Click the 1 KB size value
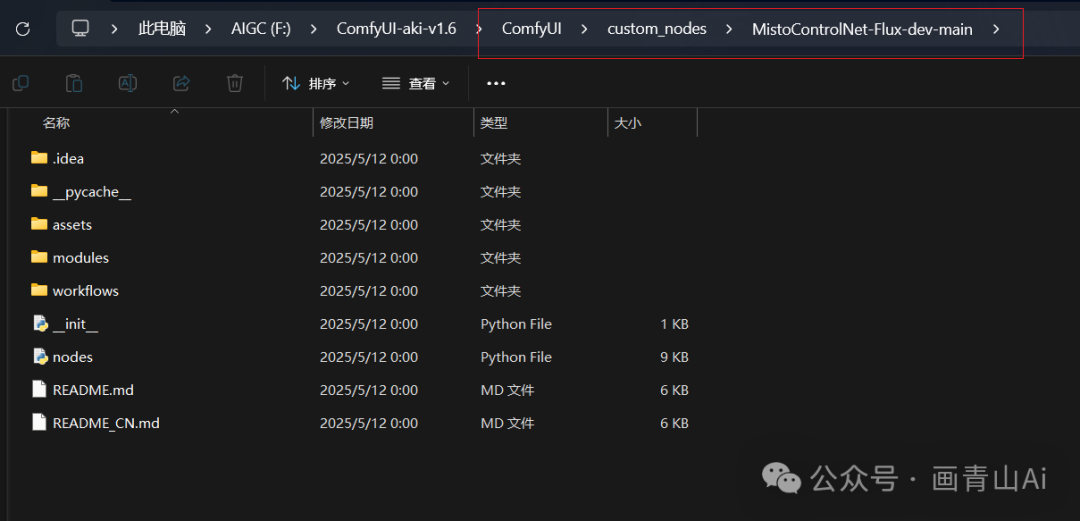 pos(674,324)
